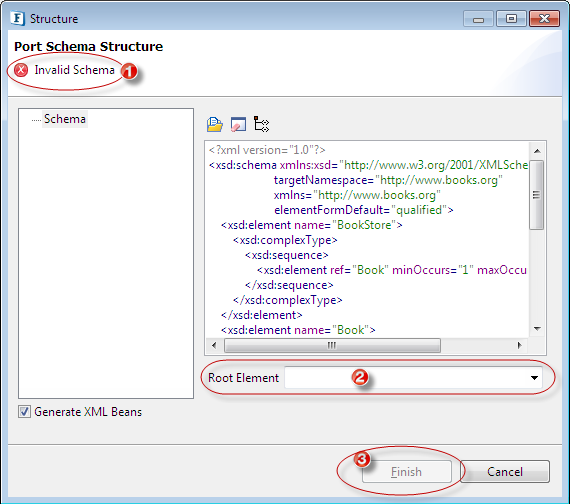570x504 pixels.
Task: Maximize the Structure dialog window
Action: (x=511, y=19)
